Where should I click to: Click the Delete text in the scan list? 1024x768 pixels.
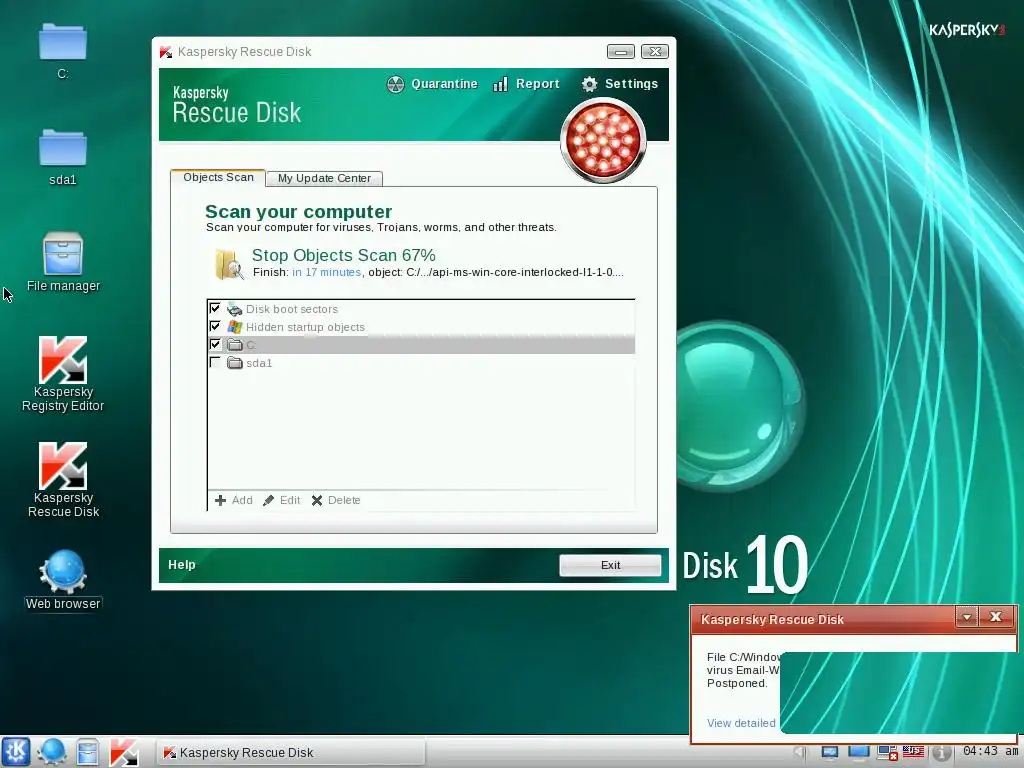[344, 500]
